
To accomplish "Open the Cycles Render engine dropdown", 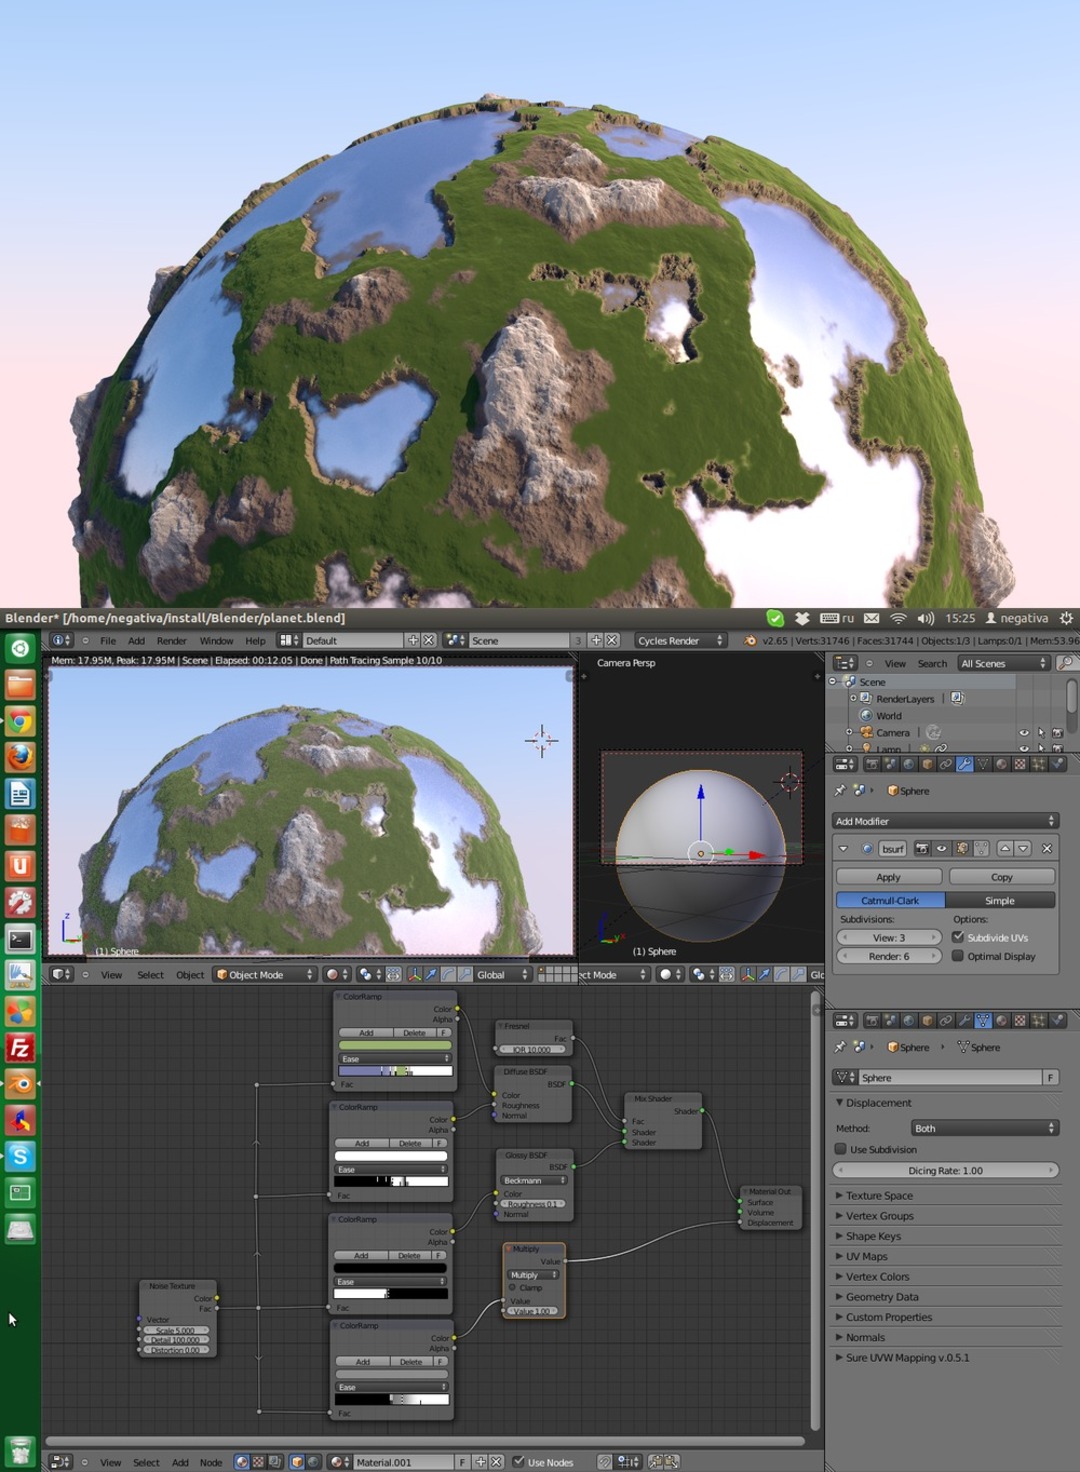I will [680, 641].
